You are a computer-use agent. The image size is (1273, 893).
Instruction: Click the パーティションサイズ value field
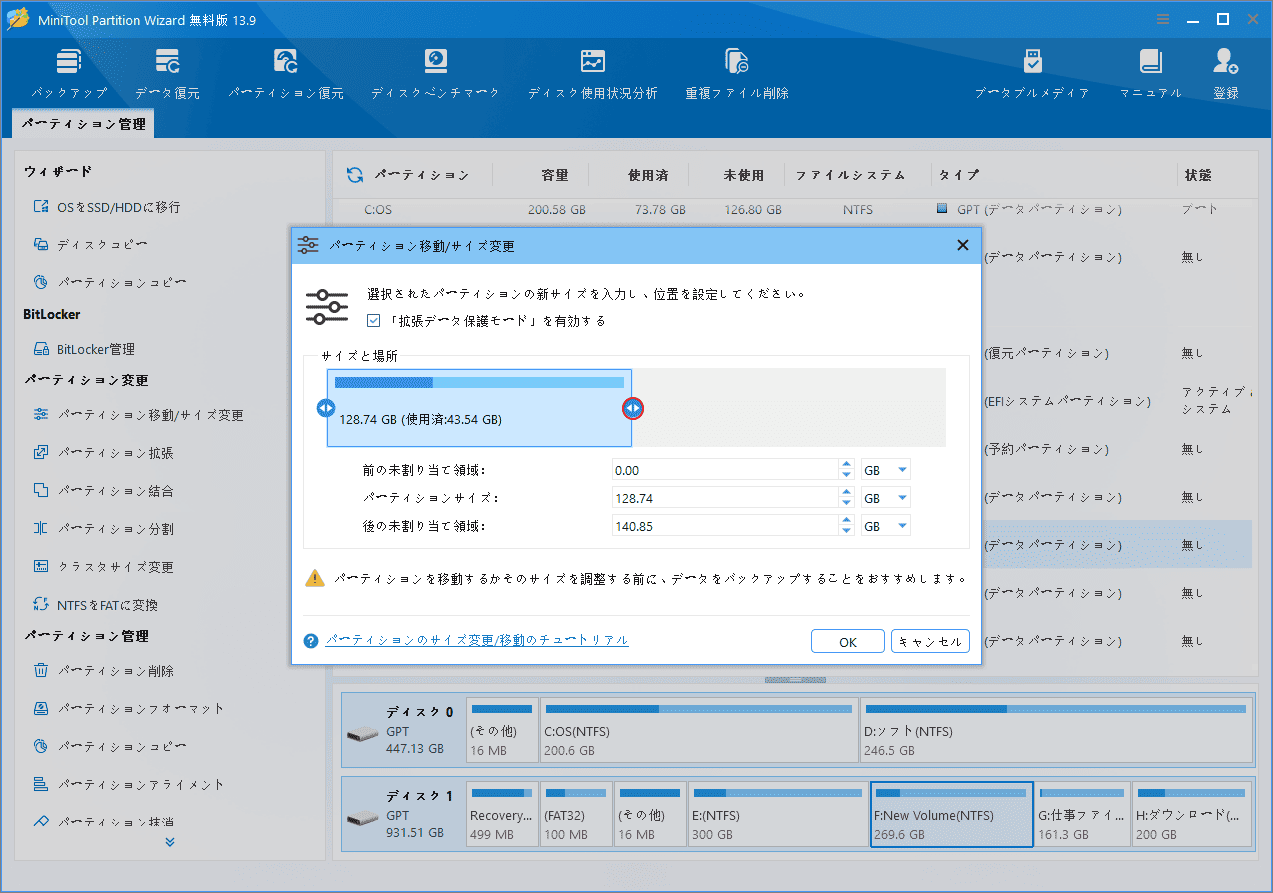tap(724, 498)
